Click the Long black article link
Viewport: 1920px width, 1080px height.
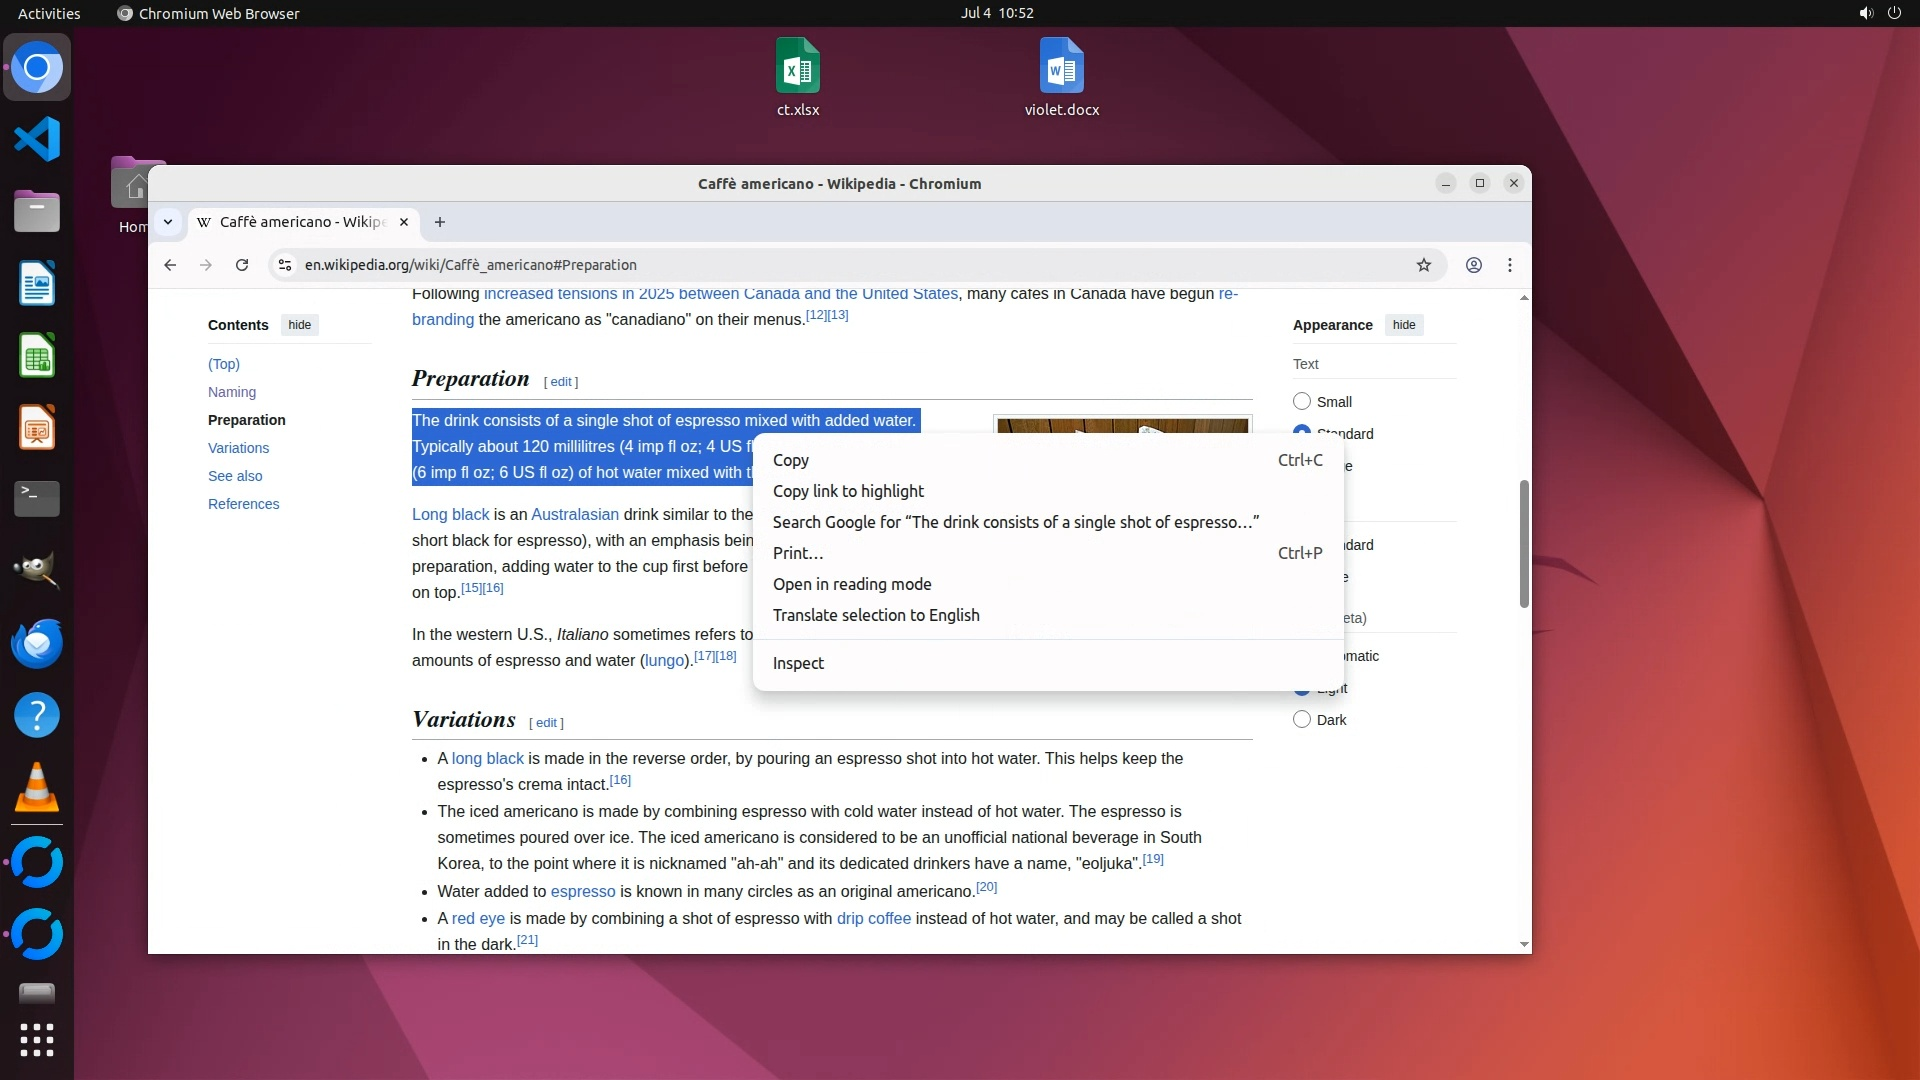(x=450, y=514)
